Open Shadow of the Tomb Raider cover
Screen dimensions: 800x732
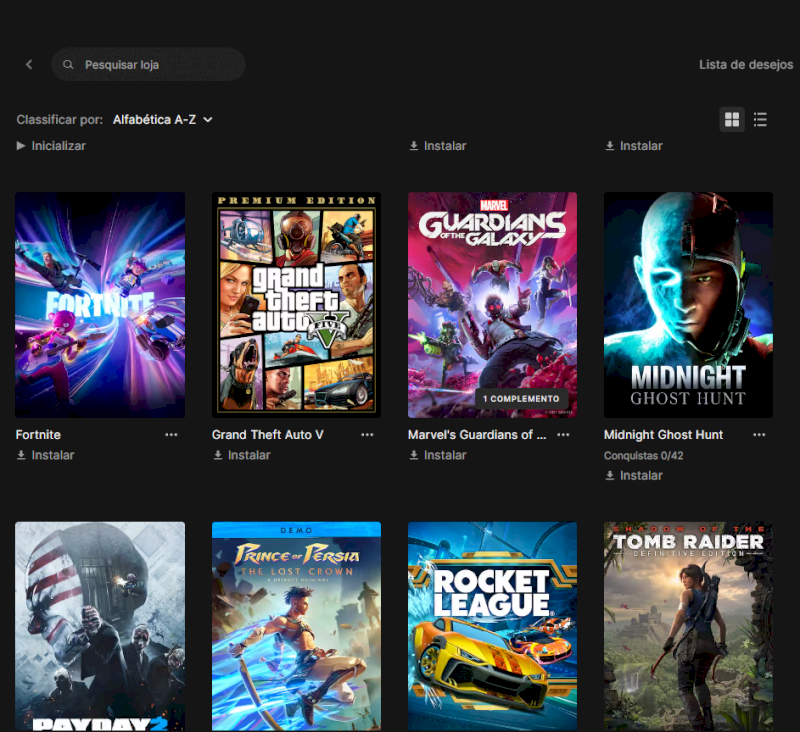pyautogui.click(x=688, y=626)
